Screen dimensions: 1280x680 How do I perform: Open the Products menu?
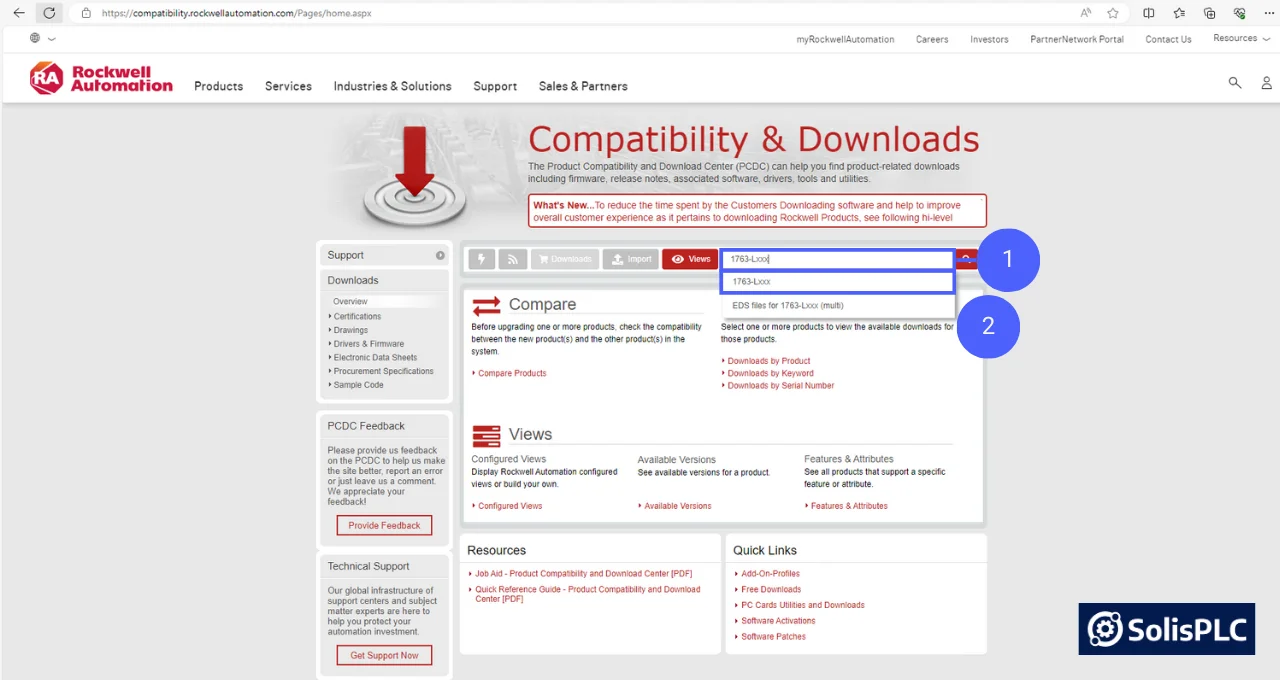tap(218, 86)
